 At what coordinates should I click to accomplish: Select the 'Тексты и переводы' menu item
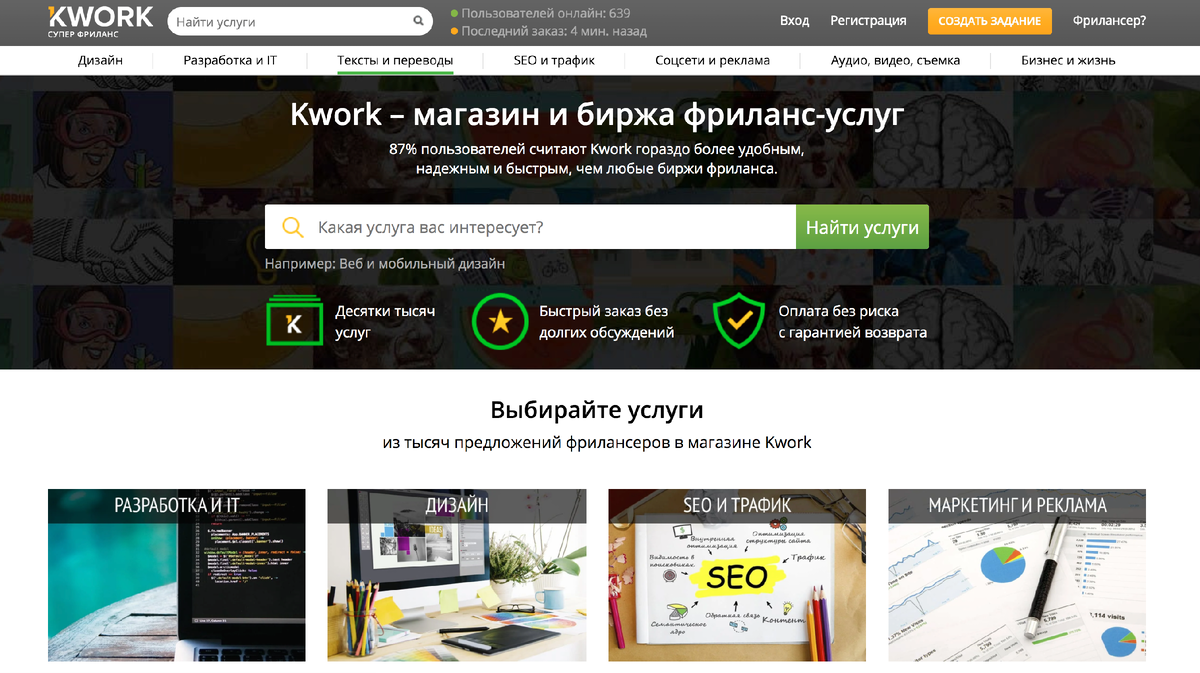pyautogui.click(x=395, y=60)
